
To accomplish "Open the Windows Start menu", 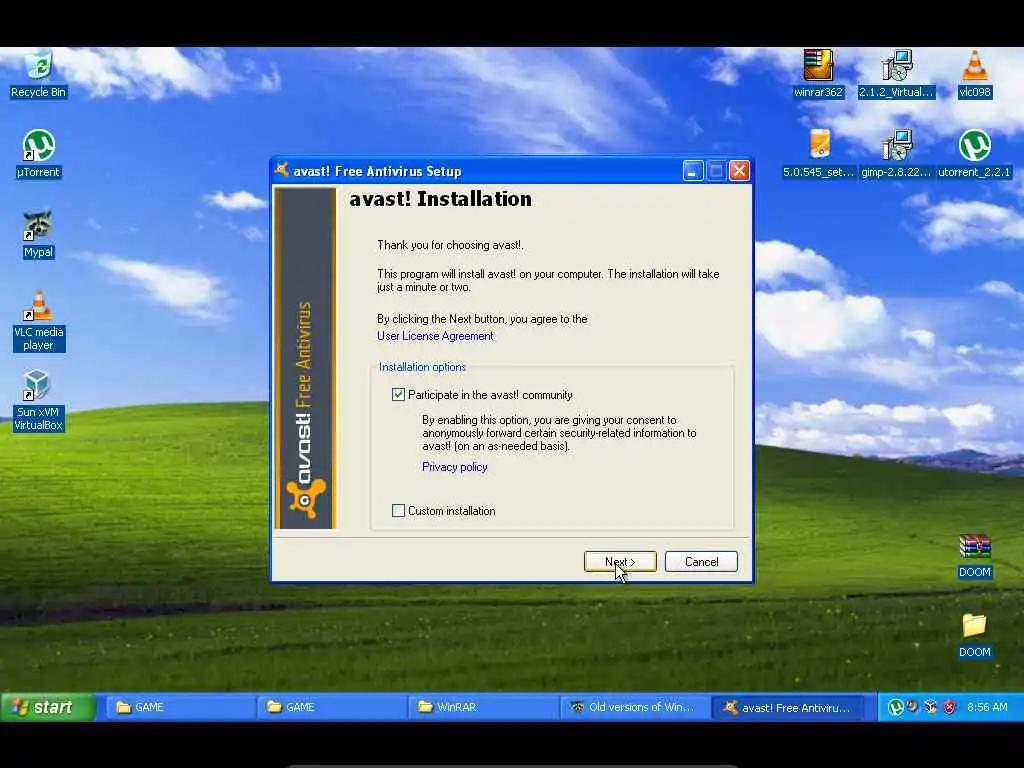I will pos(48,707).
